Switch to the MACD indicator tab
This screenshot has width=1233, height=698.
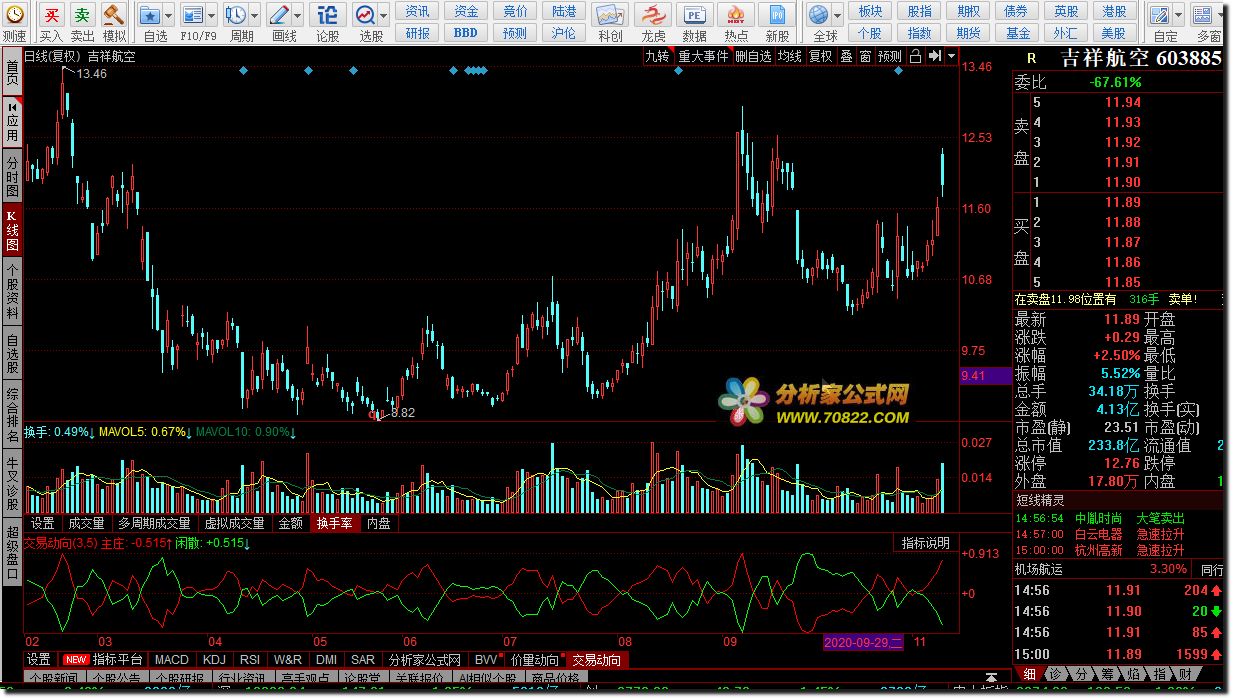pos(172,660)
